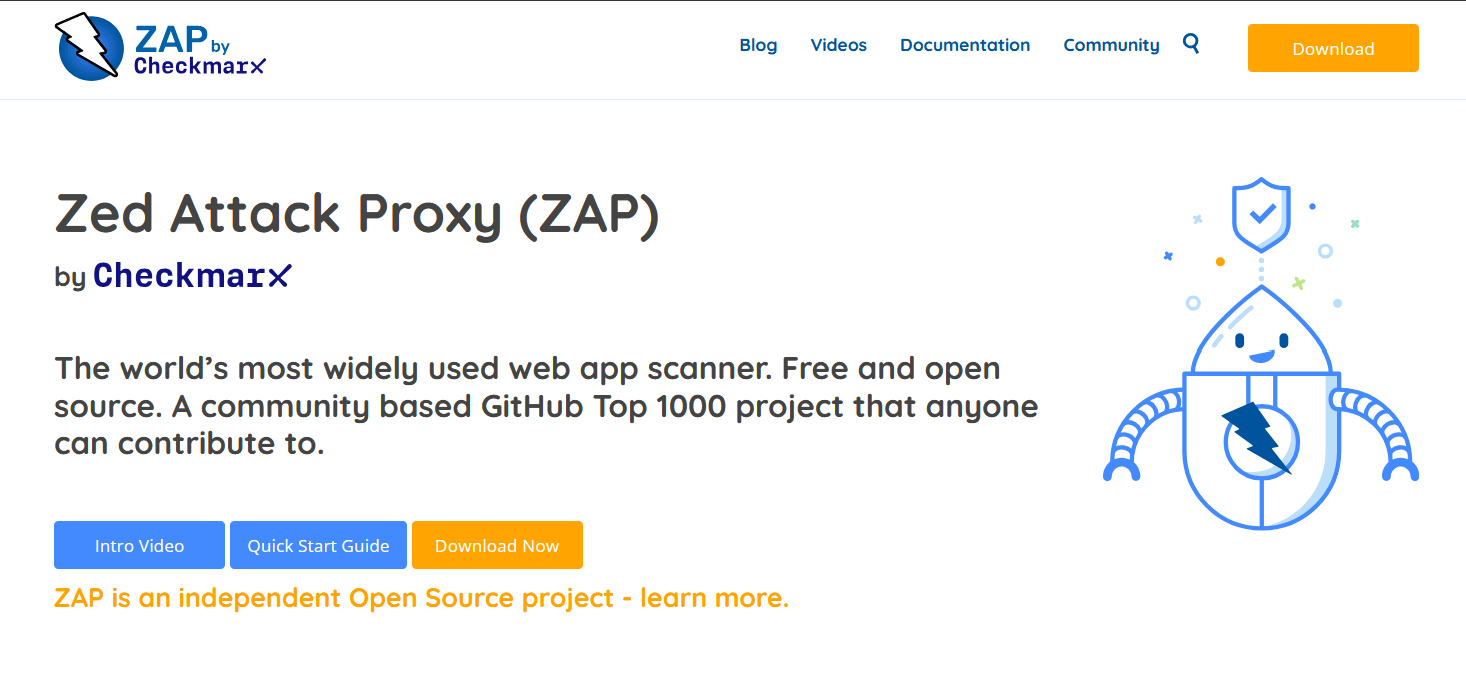
Task: Open the Blog navigation item
Action: [x=758, y=45]
